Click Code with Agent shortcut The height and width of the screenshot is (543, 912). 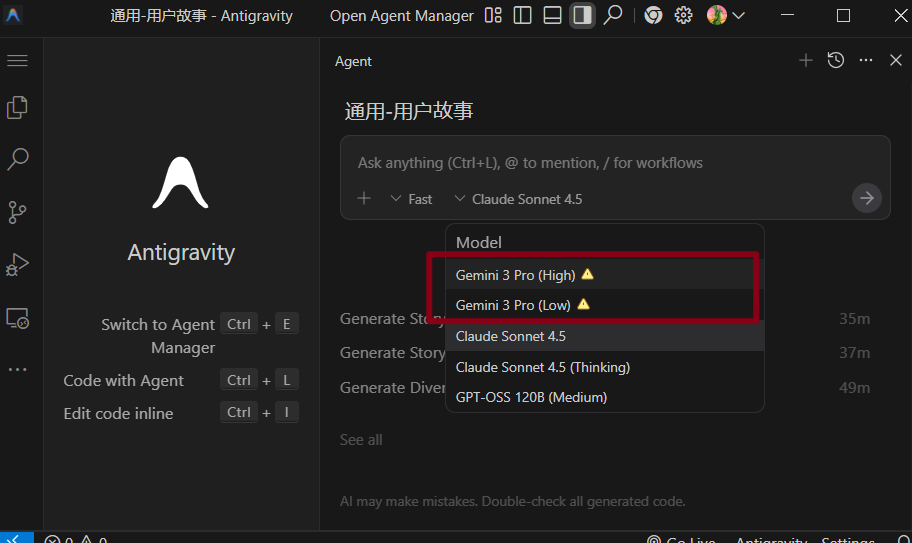click(181, 380)
